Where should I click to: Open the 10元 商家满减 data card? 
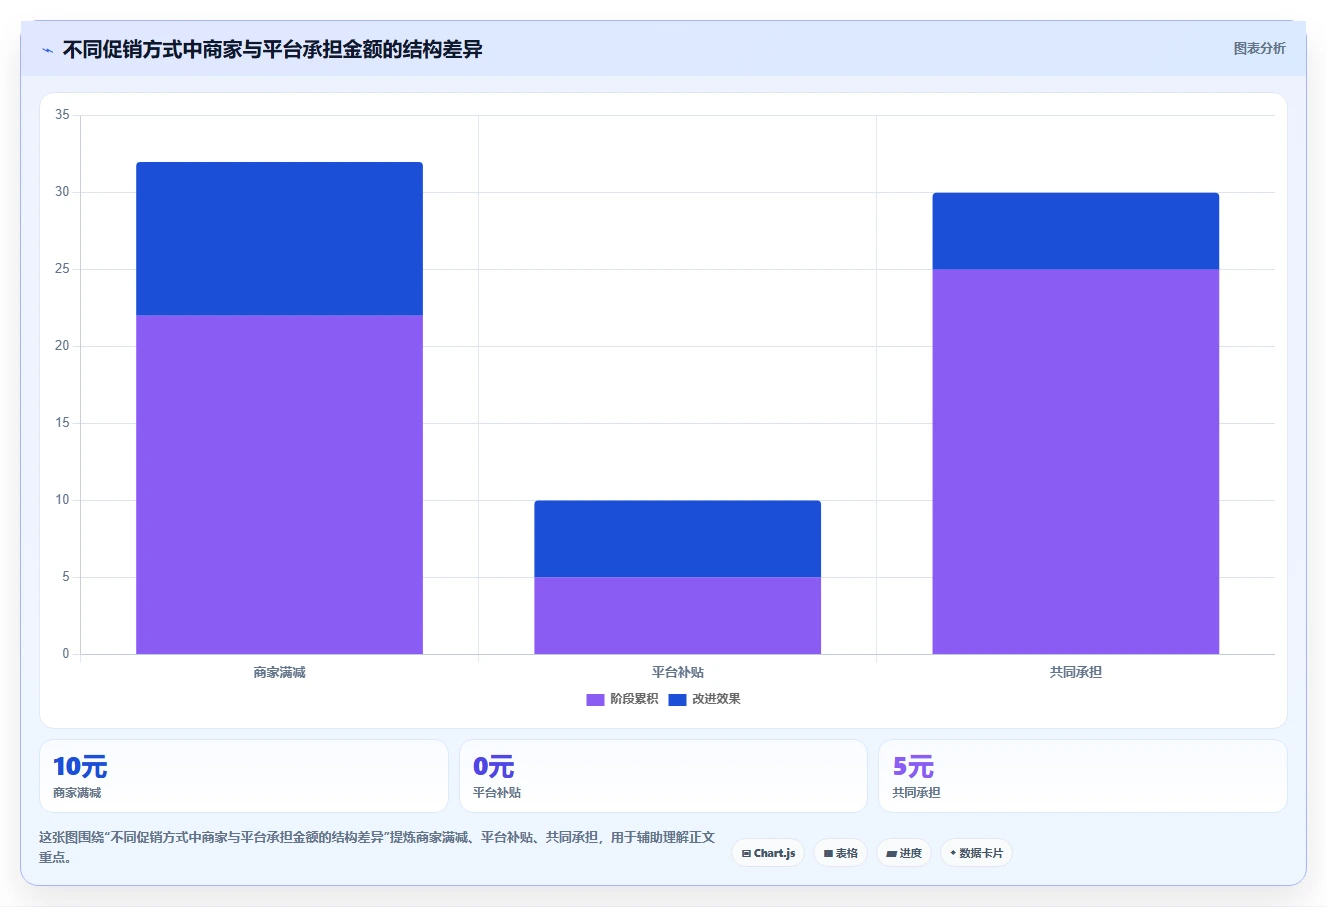pyautogui.click(x=243, y=776)
